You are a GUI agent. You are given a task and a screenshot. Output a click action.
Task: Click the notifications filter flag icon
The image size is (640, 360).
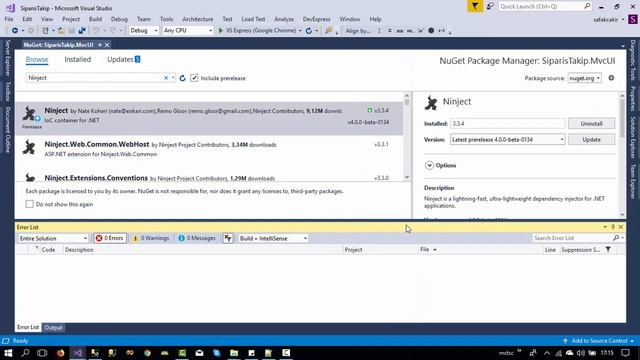475,6
